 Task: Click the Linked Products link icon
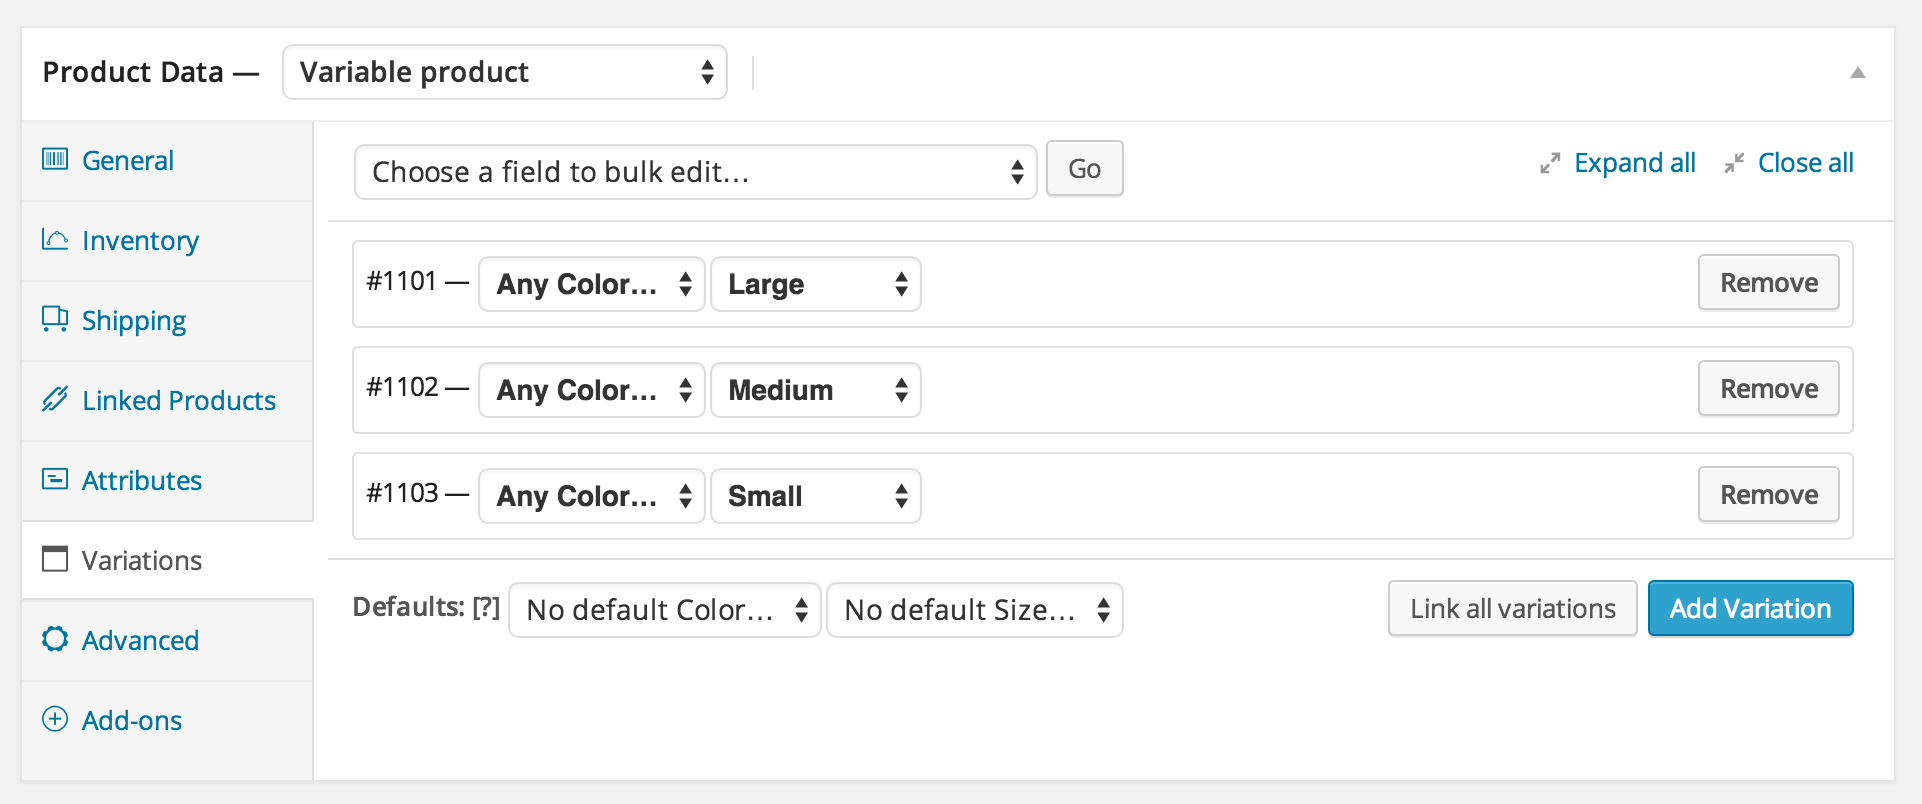(x=55, y=400)
